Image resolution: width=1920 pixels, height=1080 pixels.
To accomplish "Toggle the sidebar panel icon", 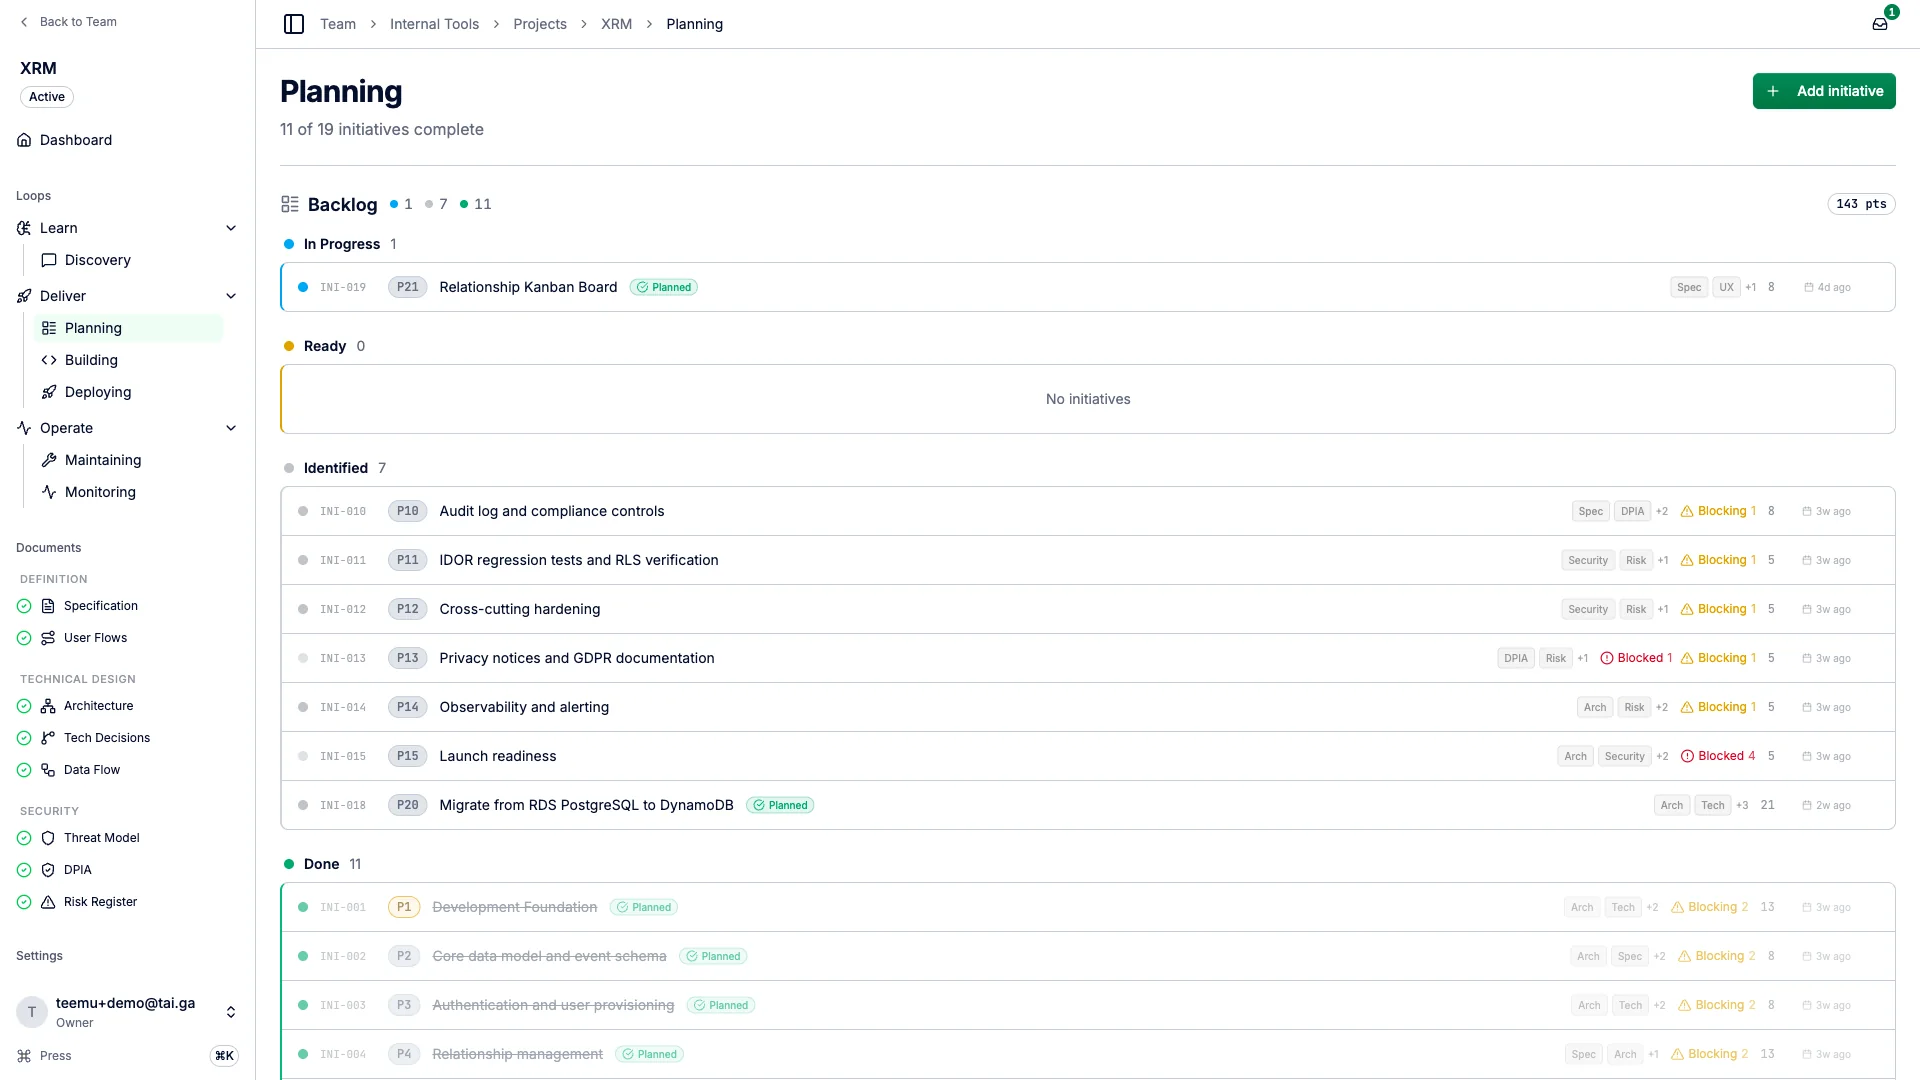I will 294,24.
